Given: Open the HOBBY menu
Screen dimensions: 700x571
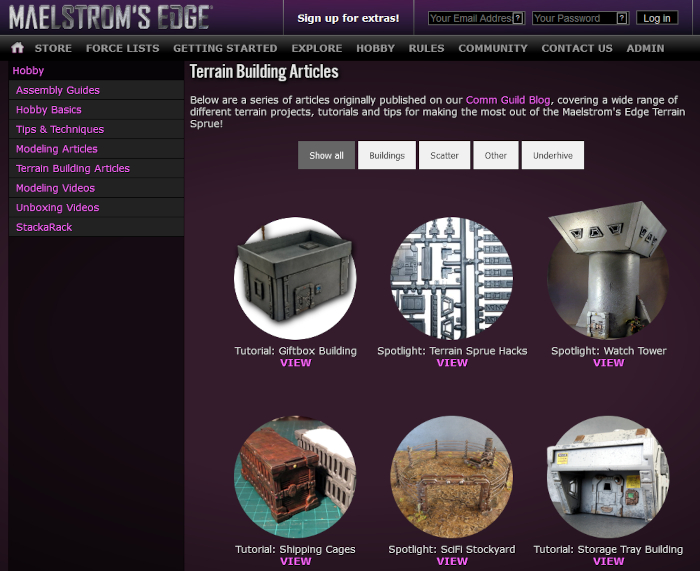Looking at the screenshot, I should [x=375, y=48].
